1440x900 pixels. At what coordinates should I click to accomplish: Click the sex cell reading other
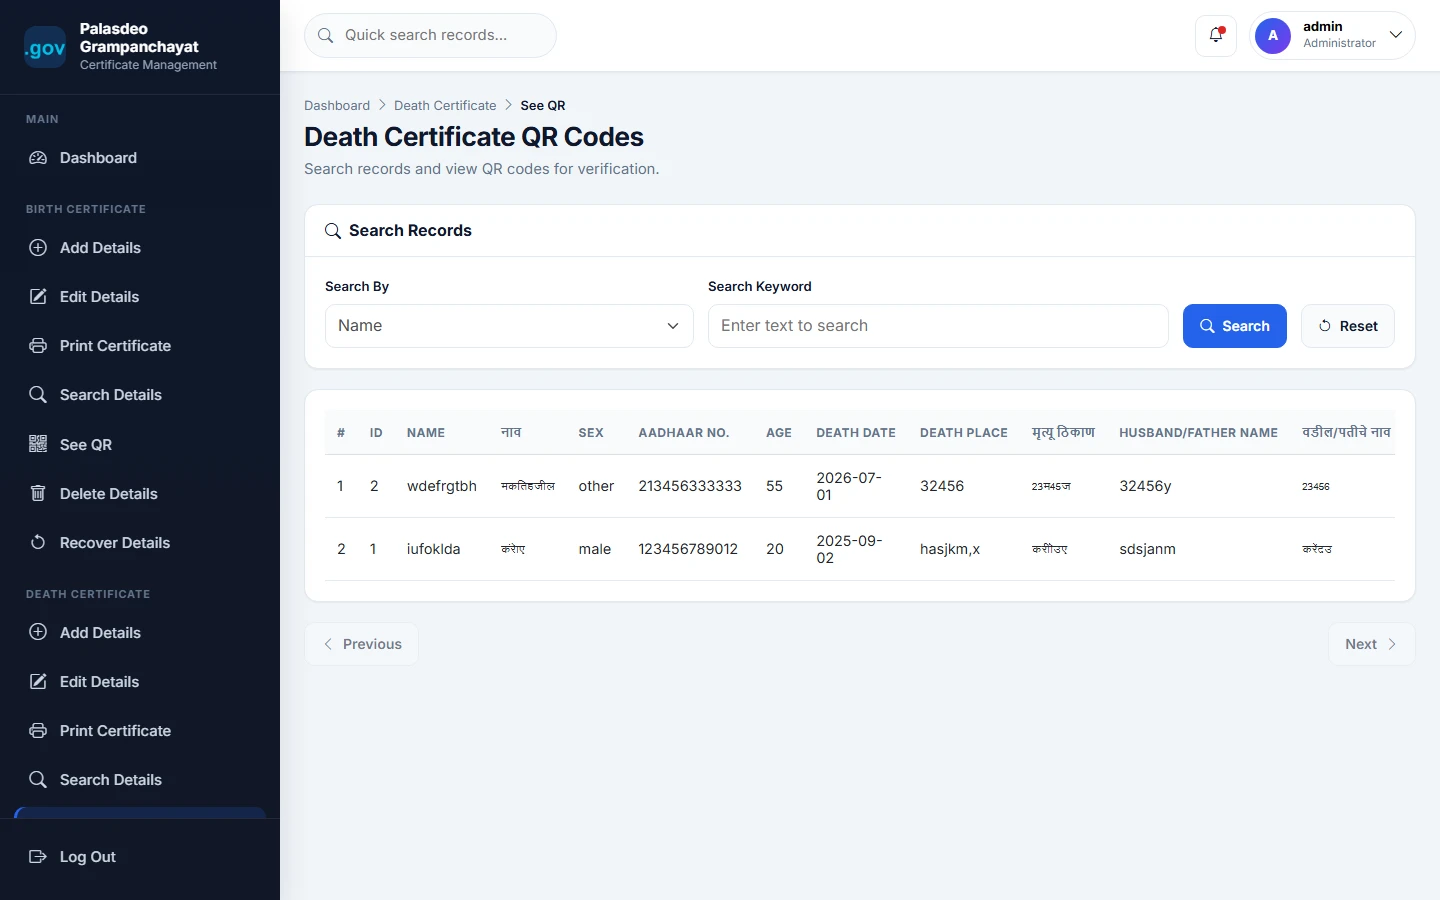coord(596,486)
